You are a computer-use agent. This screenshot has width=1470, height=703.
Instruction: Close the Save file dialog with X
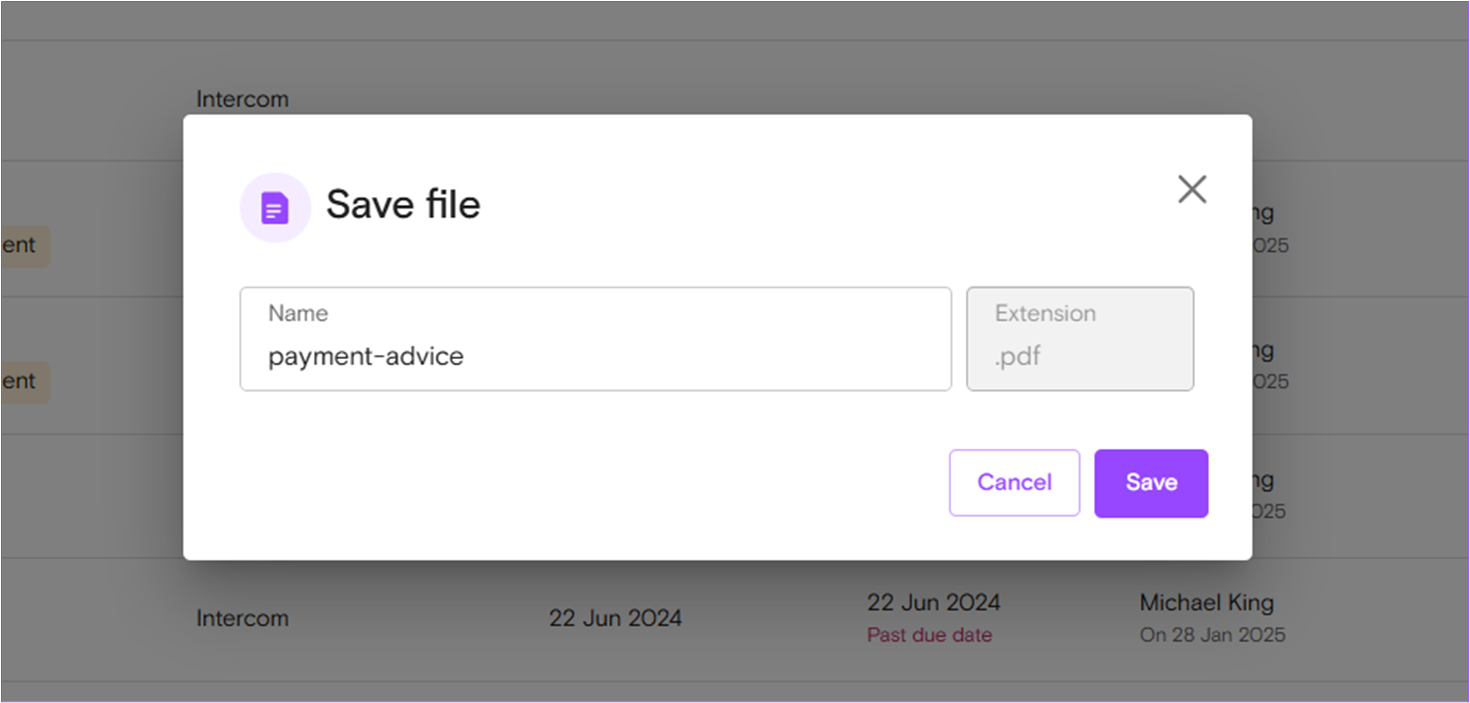1192,189
